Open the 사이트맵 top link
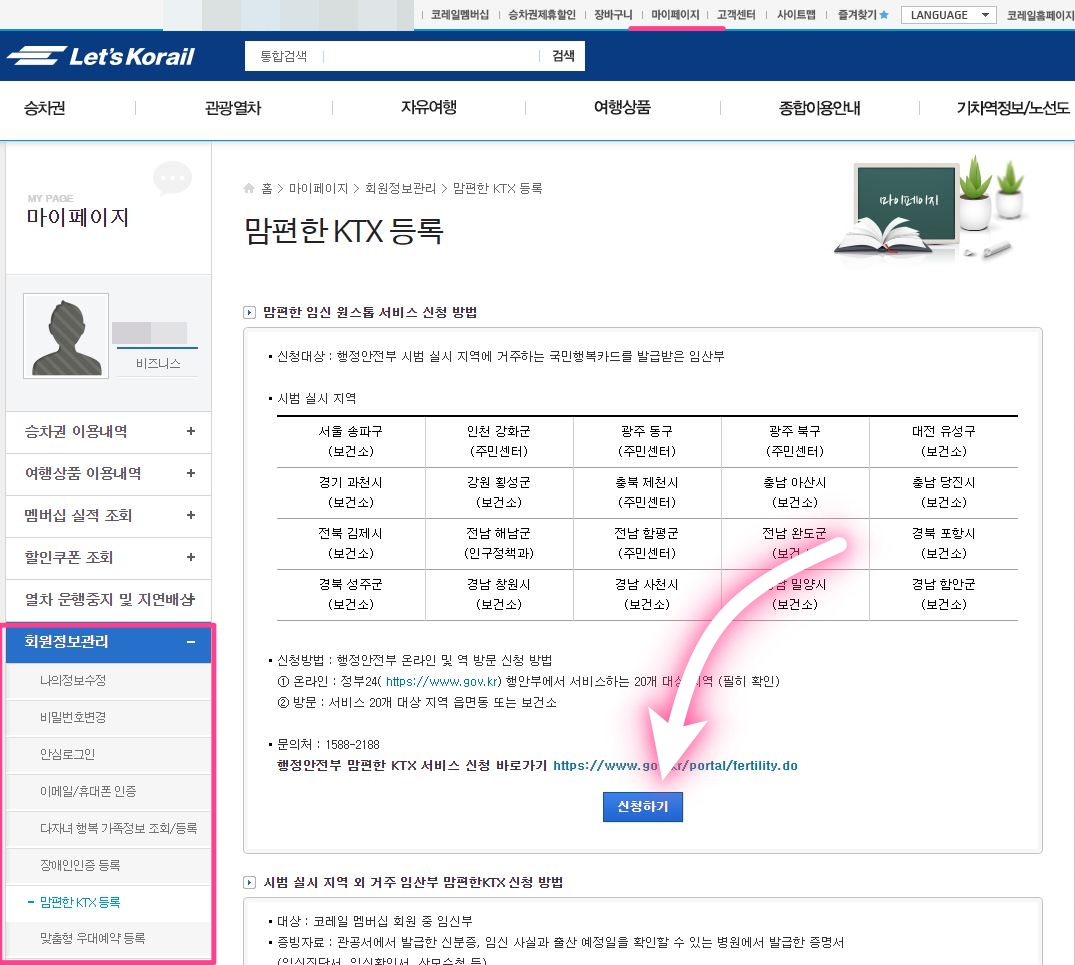 pyautogui.click(x=796, y=14)
